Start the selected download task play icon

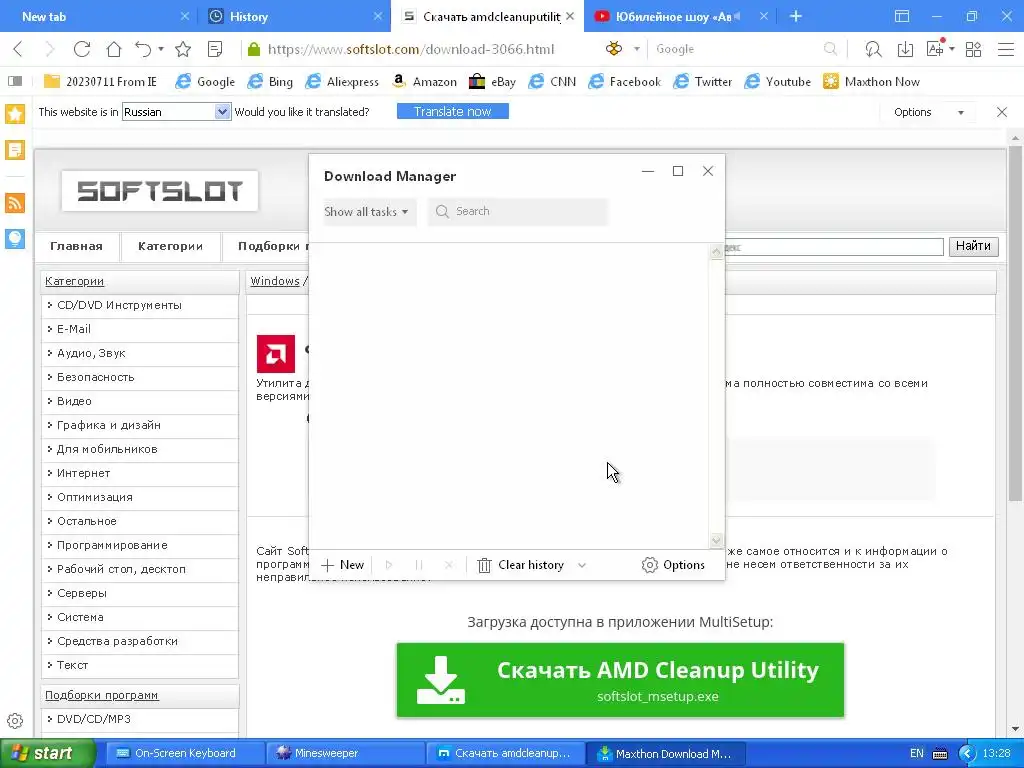click(389, 565)
